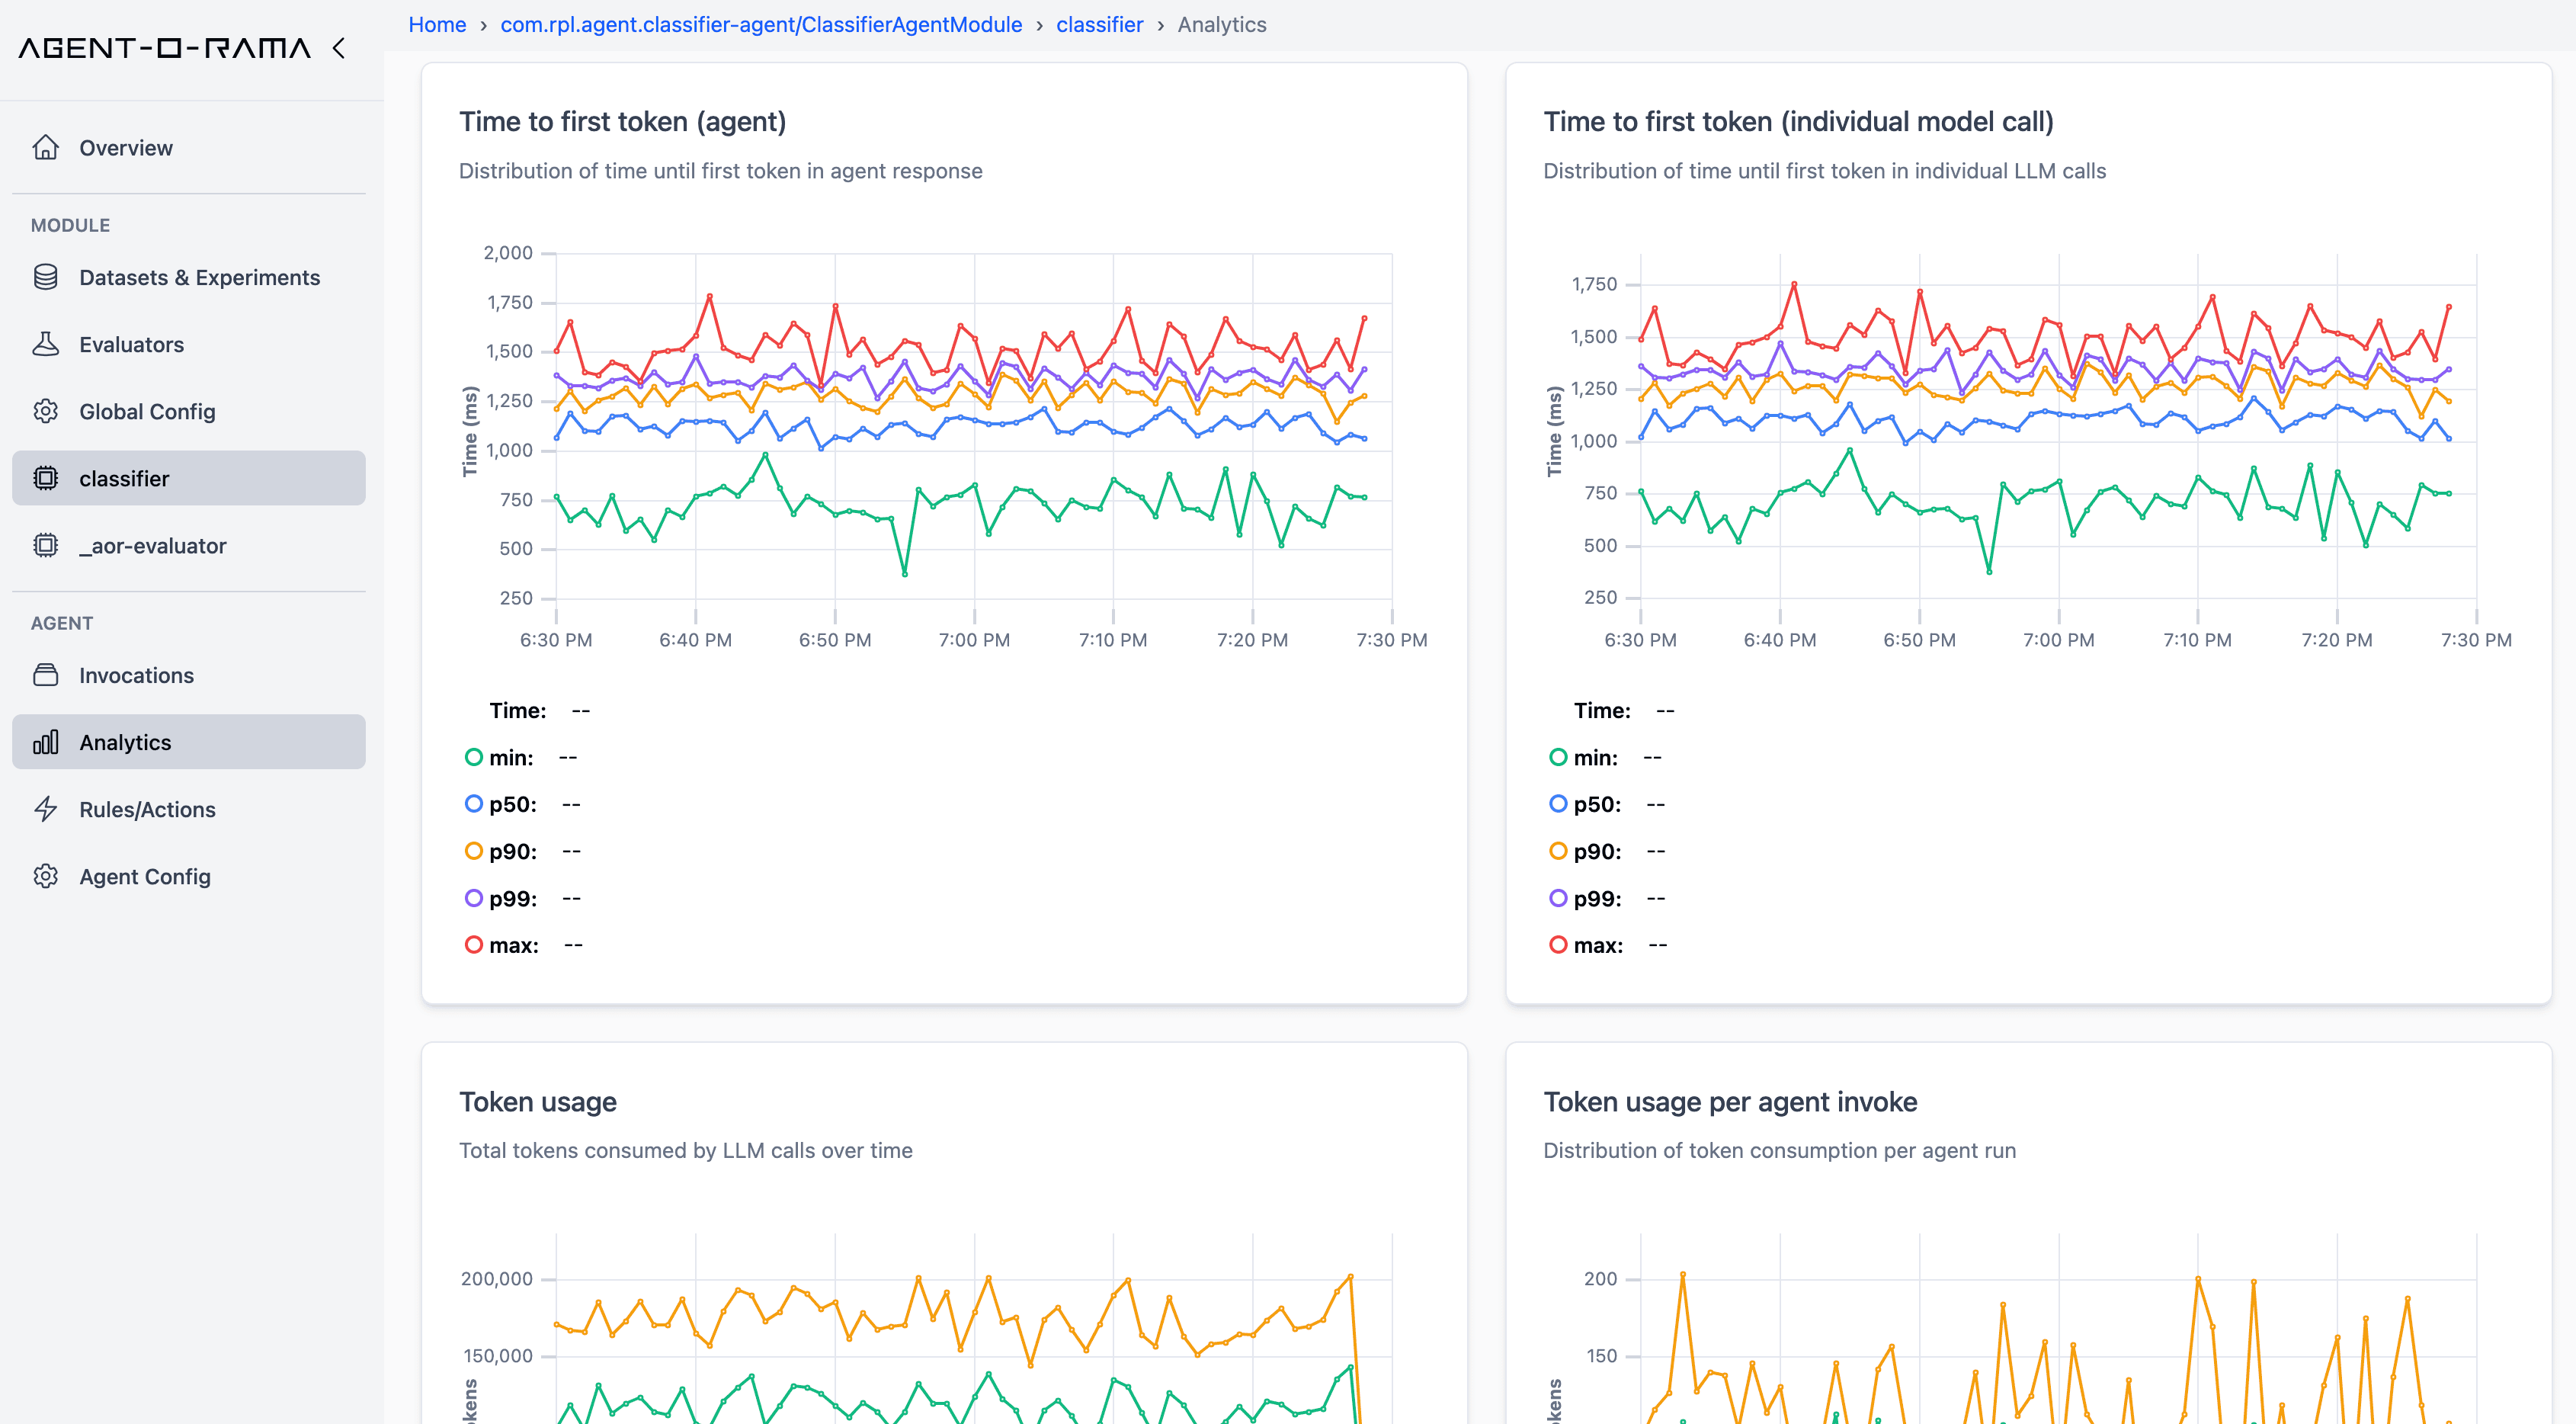The image size is (2576, 1424).
Task: Click p90 orange legend swatch in agent chart
Action: point(474,851)
